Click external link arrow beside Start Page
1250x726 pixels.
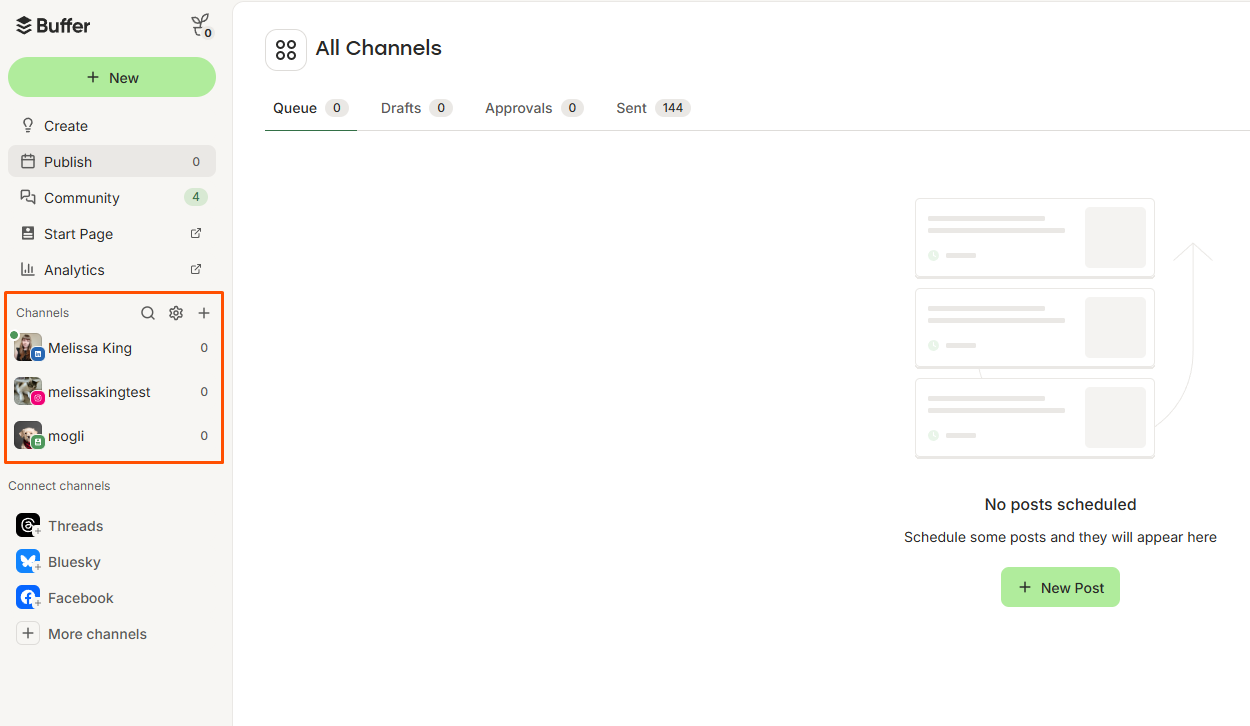[196, 233]
